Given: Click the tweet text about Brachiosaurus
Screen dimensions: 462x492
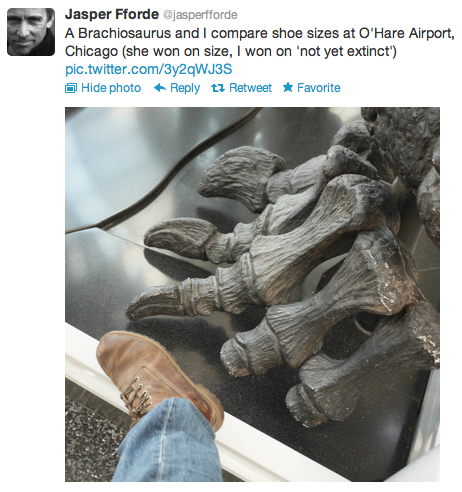Looking at the screenshot, I should 260,42.
